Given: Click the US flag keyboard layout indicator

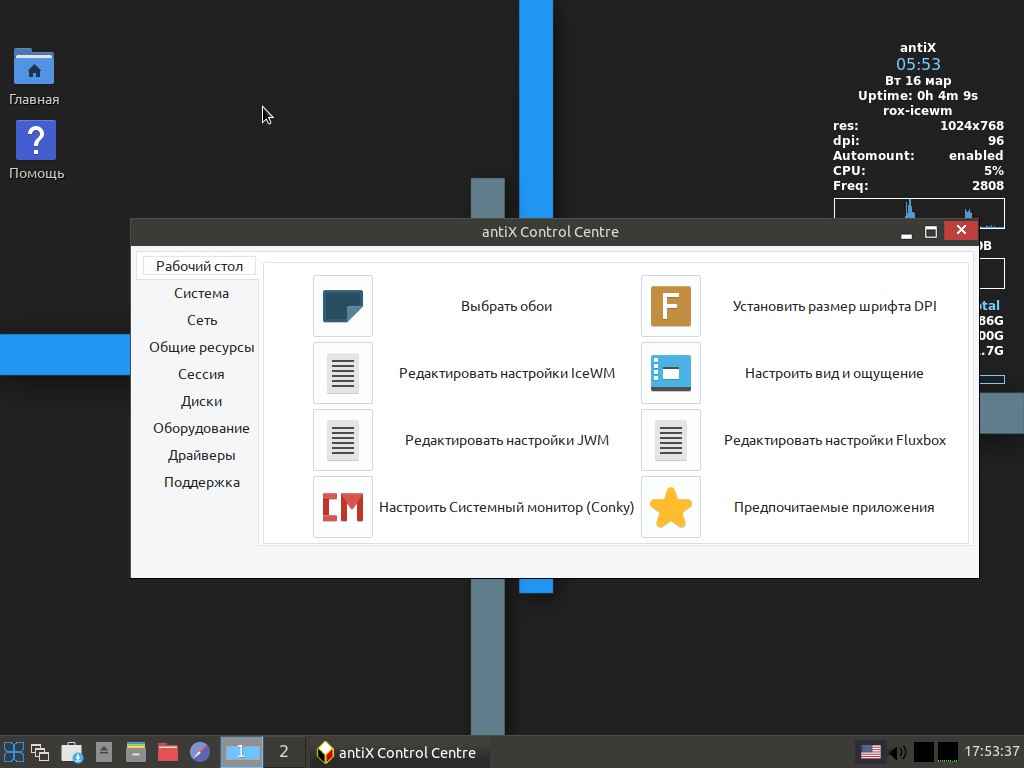Looking at the screenshot, I should coord(871,752).
